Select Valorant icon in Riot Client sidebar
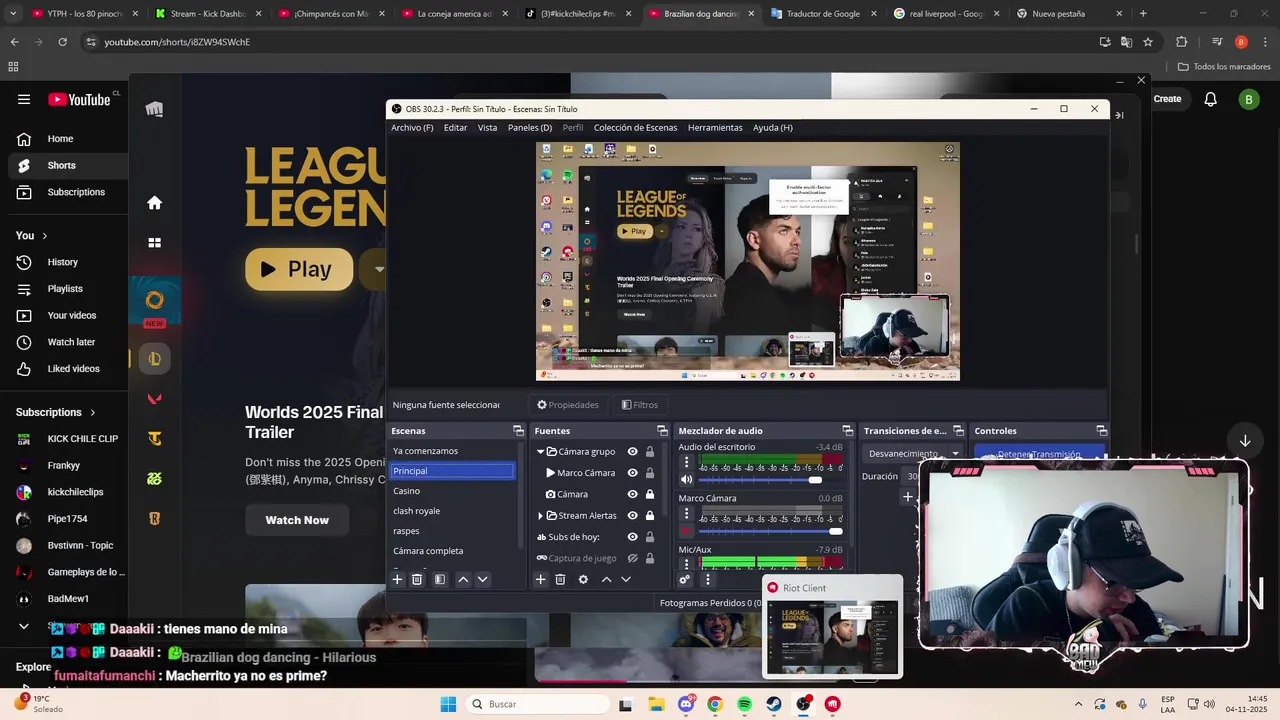Image resolution: width=1280 pixels, height=720 pixels. point(154,399)
